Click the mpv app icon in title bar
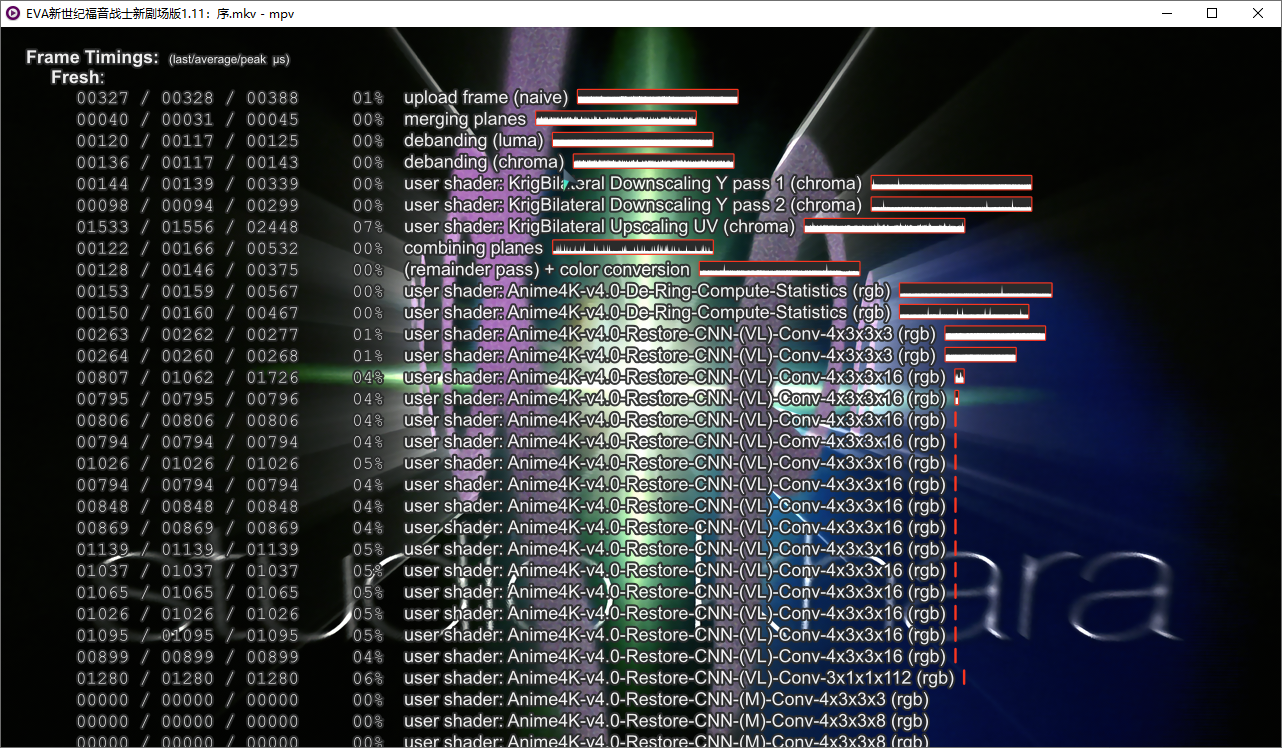The width and height of the screenshot is (1282, 748). point(12,13)
